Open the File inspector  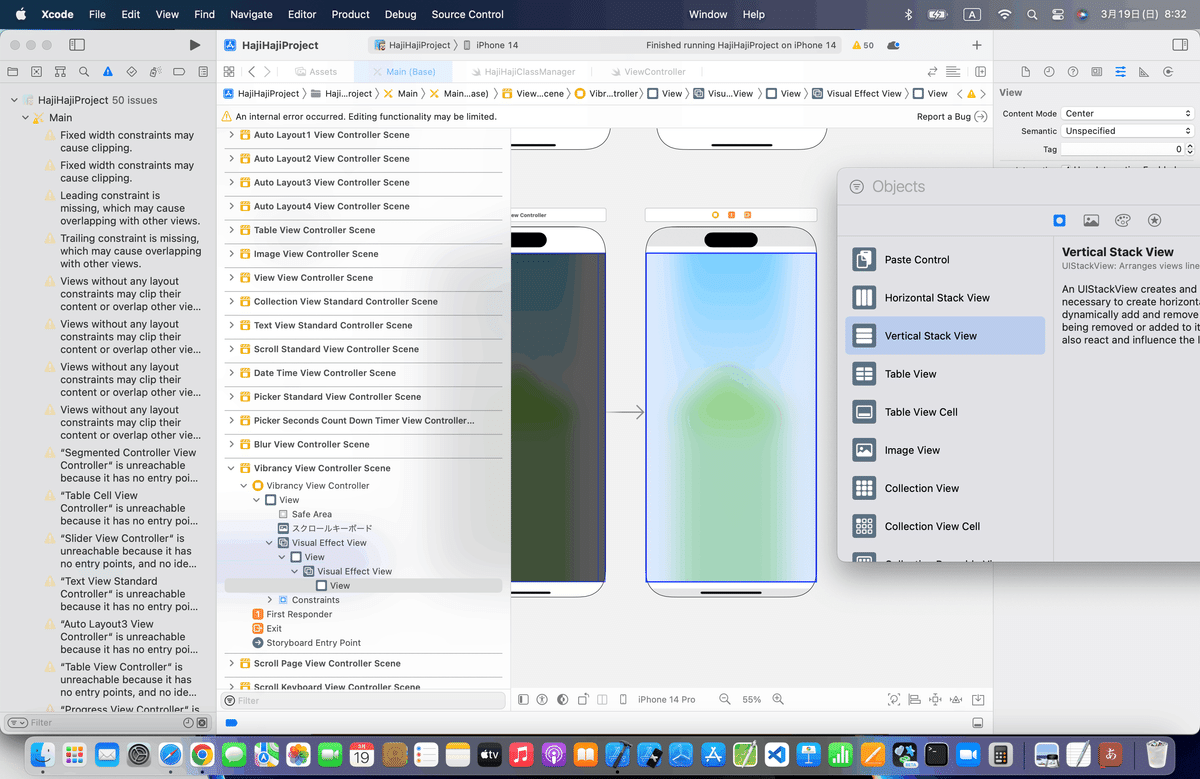tap(1025, 72)
